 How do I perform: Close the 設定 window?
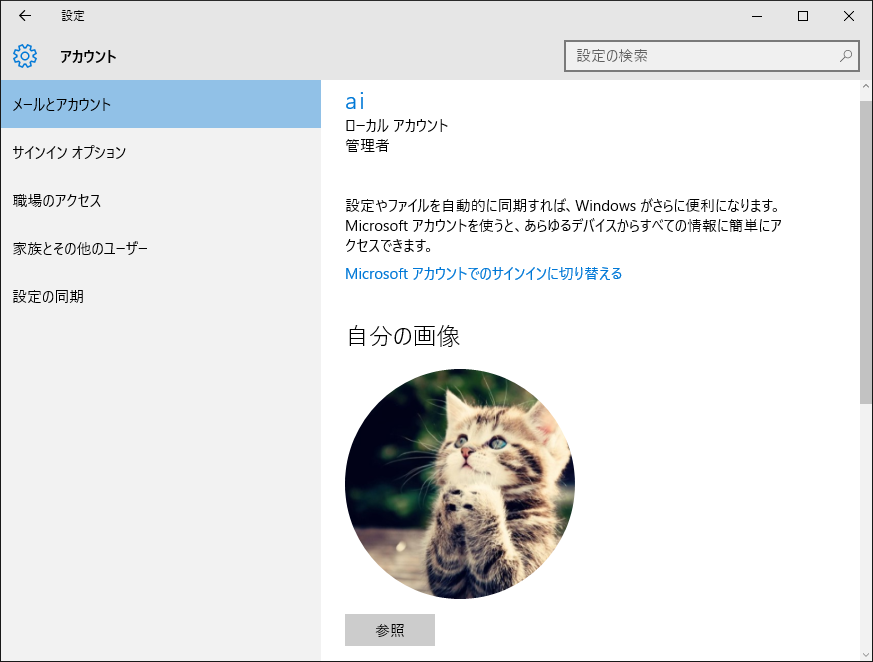tap(849, 16)
